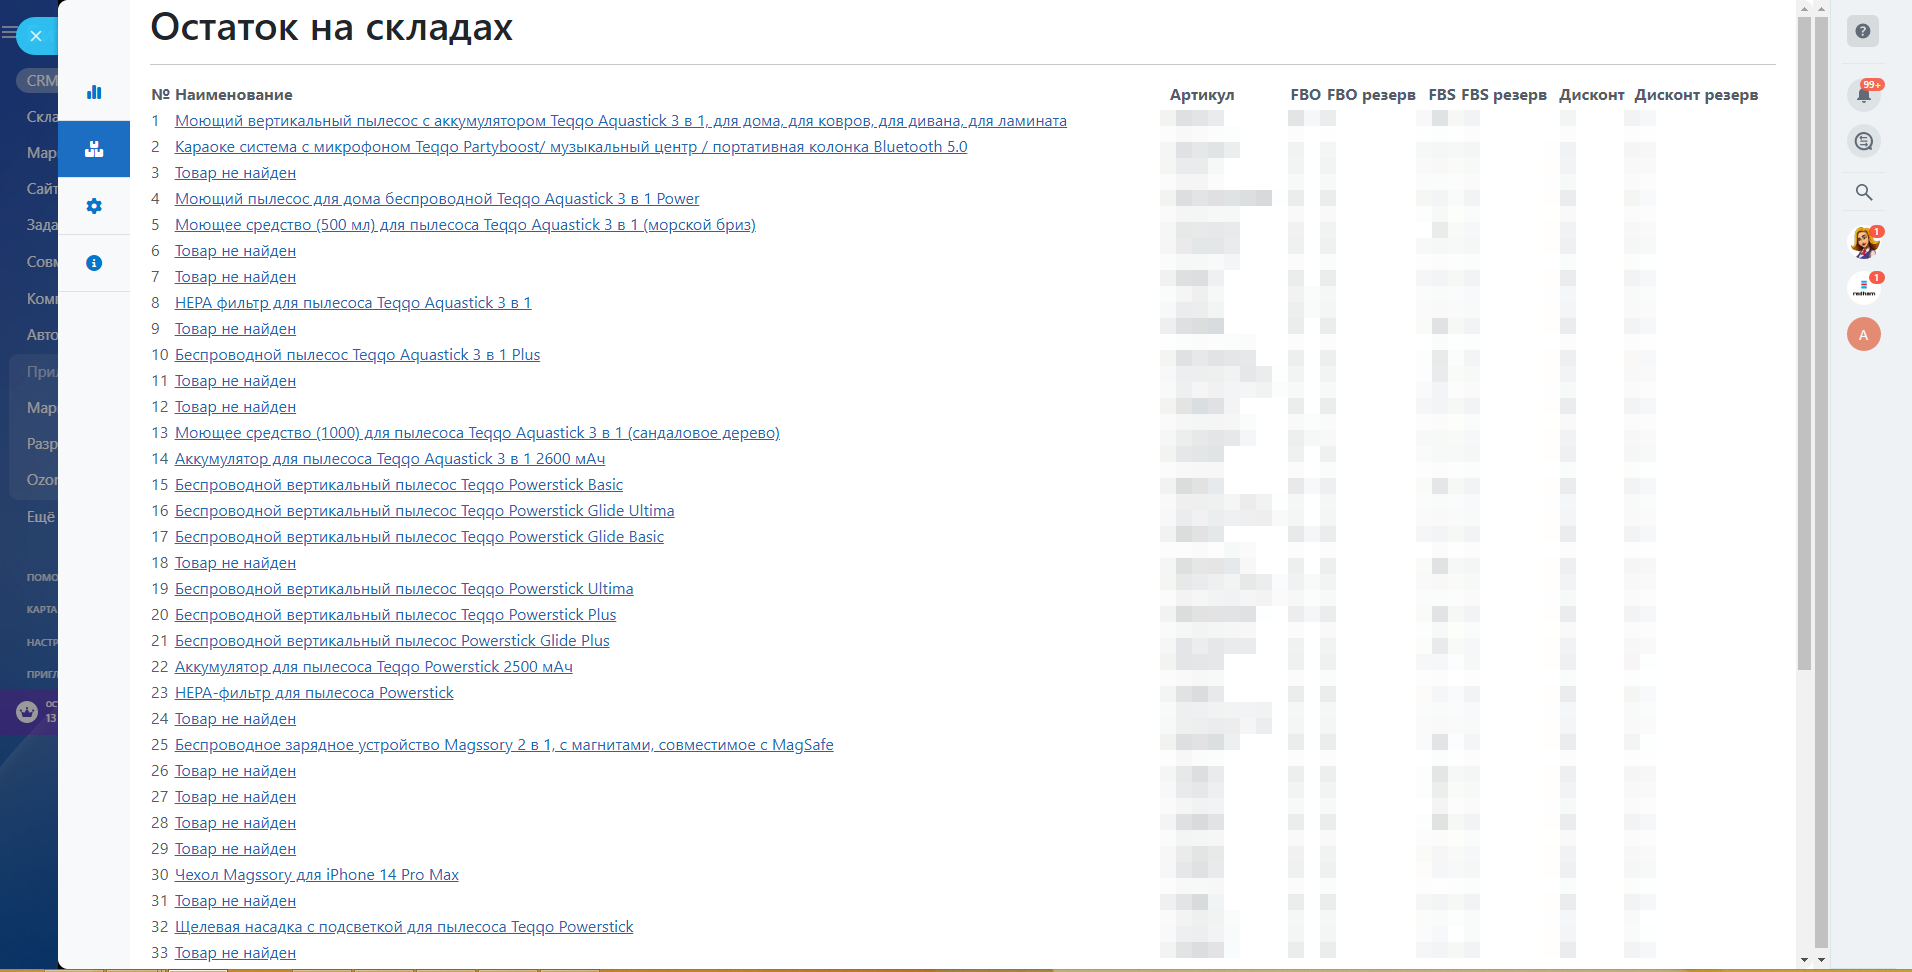This screenshot has height=972, width=1912.
Task: Open link 'Моющий вертикальный пылесос с аккумулятором Teqqo Aquastick'
Action: (621, 121)
